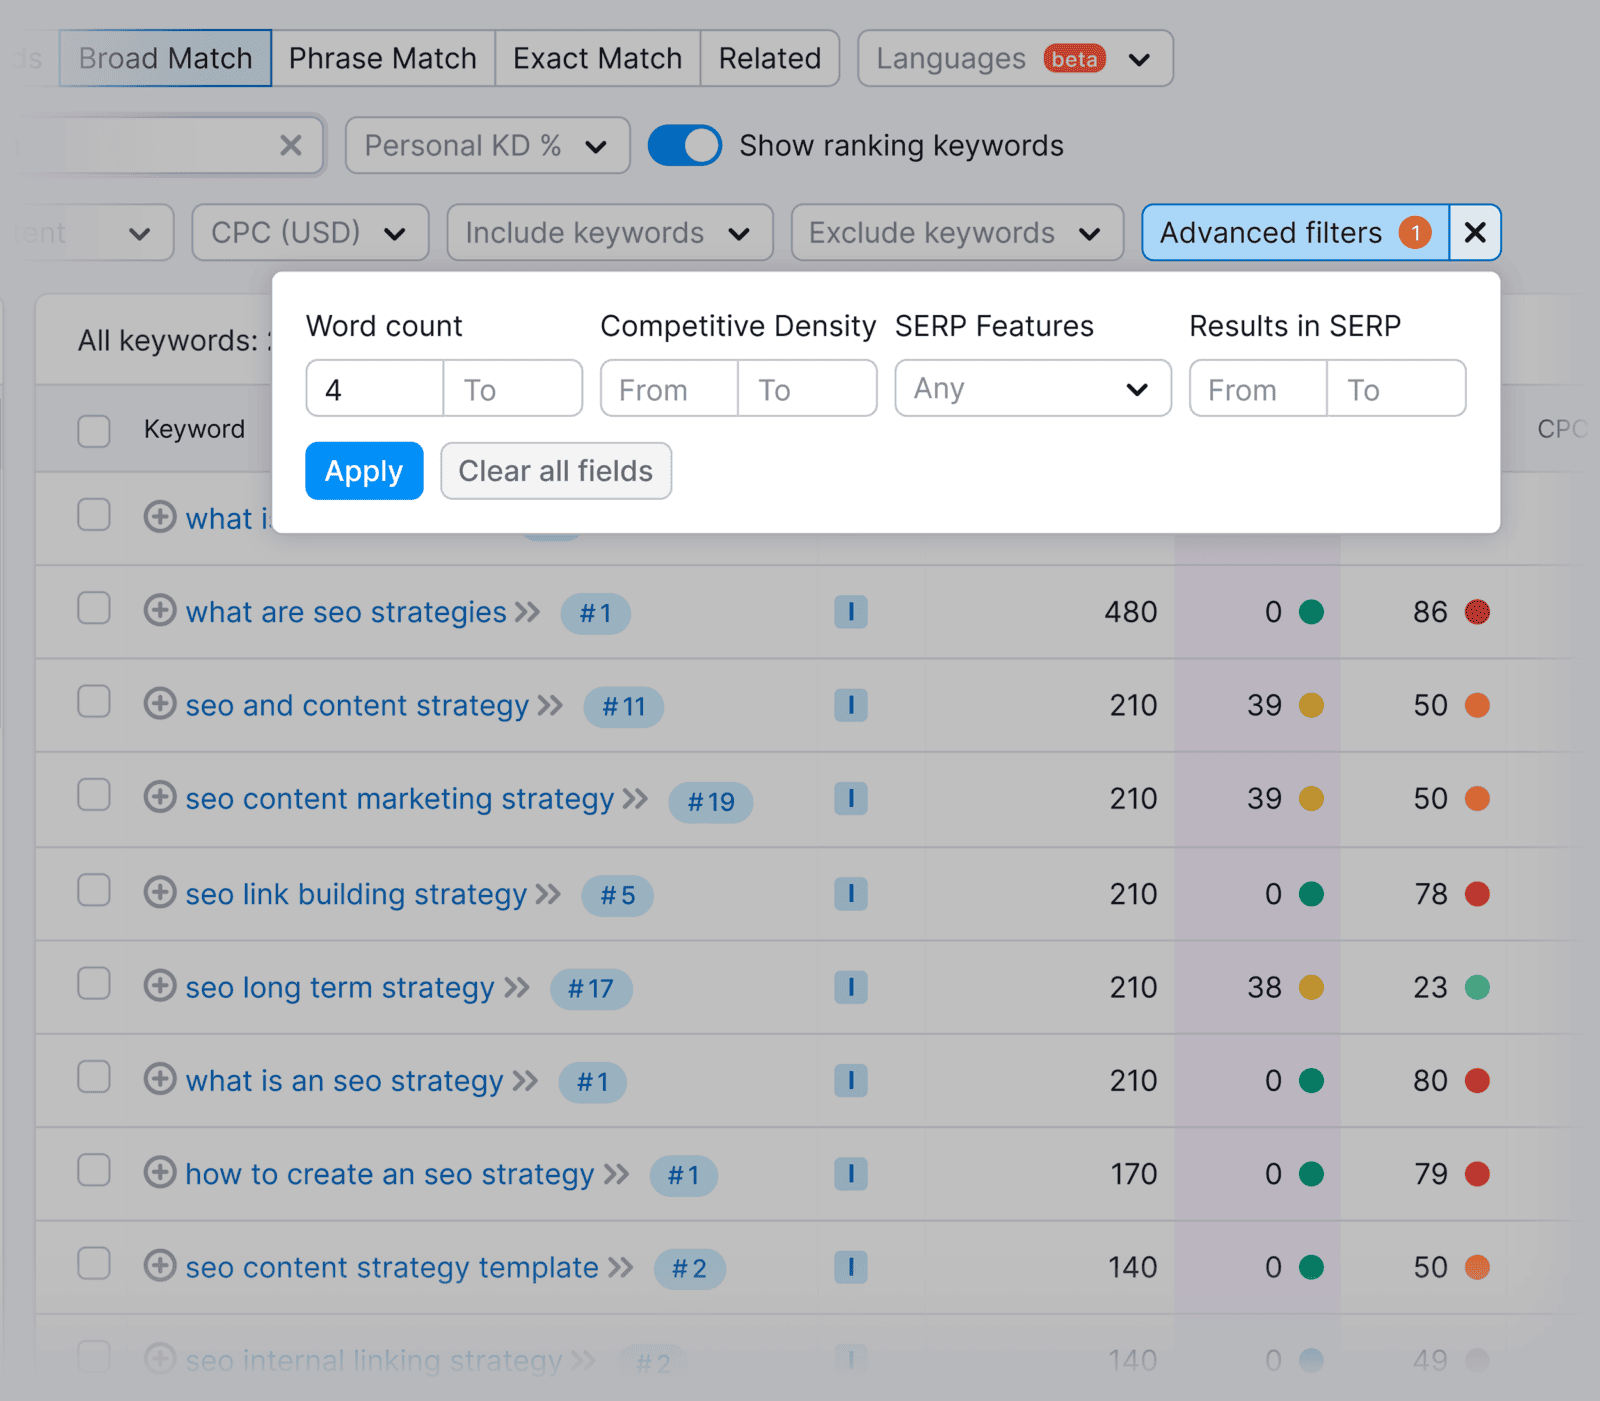Click the #11 ranking position badge
This screenshot has width=1600, height=1401.
pos(623,707)
